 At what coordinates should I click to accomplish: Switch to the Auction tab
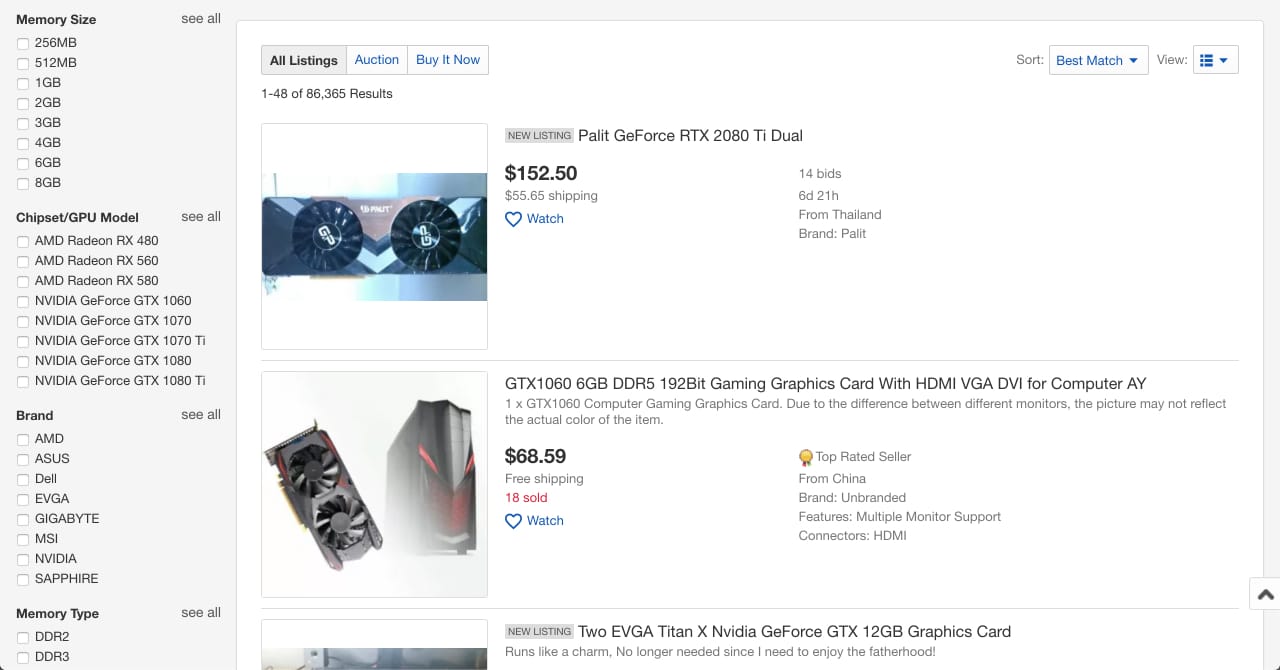point(377,60)
